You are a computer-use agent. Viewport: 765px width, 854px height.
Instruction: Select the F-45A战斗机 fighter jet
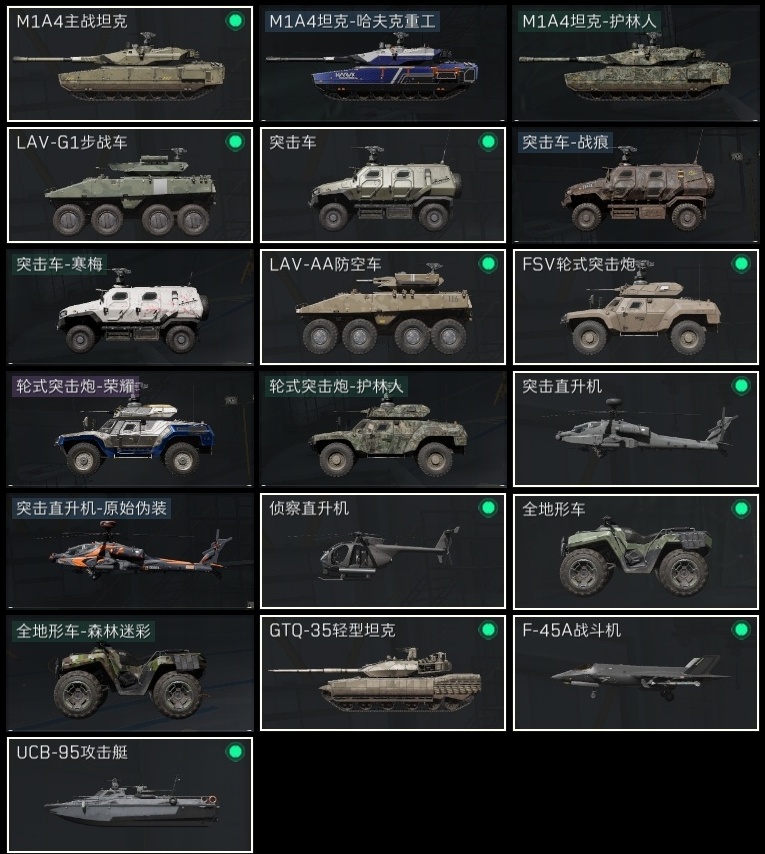636,673
